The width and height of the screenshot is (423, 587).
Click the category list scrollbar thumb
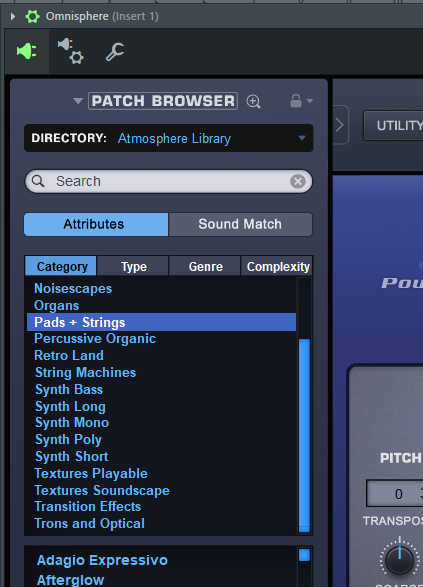tap(304, 435)
